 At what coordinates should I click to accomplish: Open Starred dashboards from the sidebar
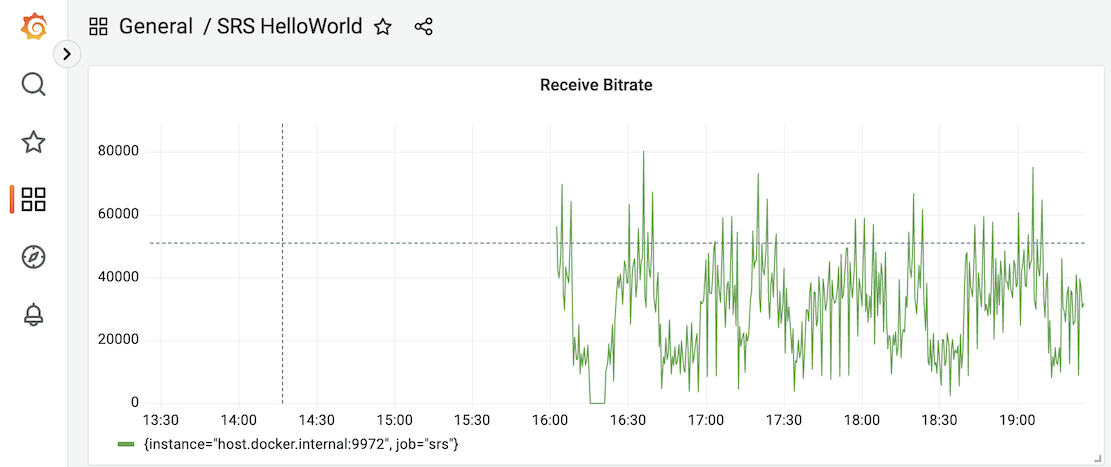[33, 142]
